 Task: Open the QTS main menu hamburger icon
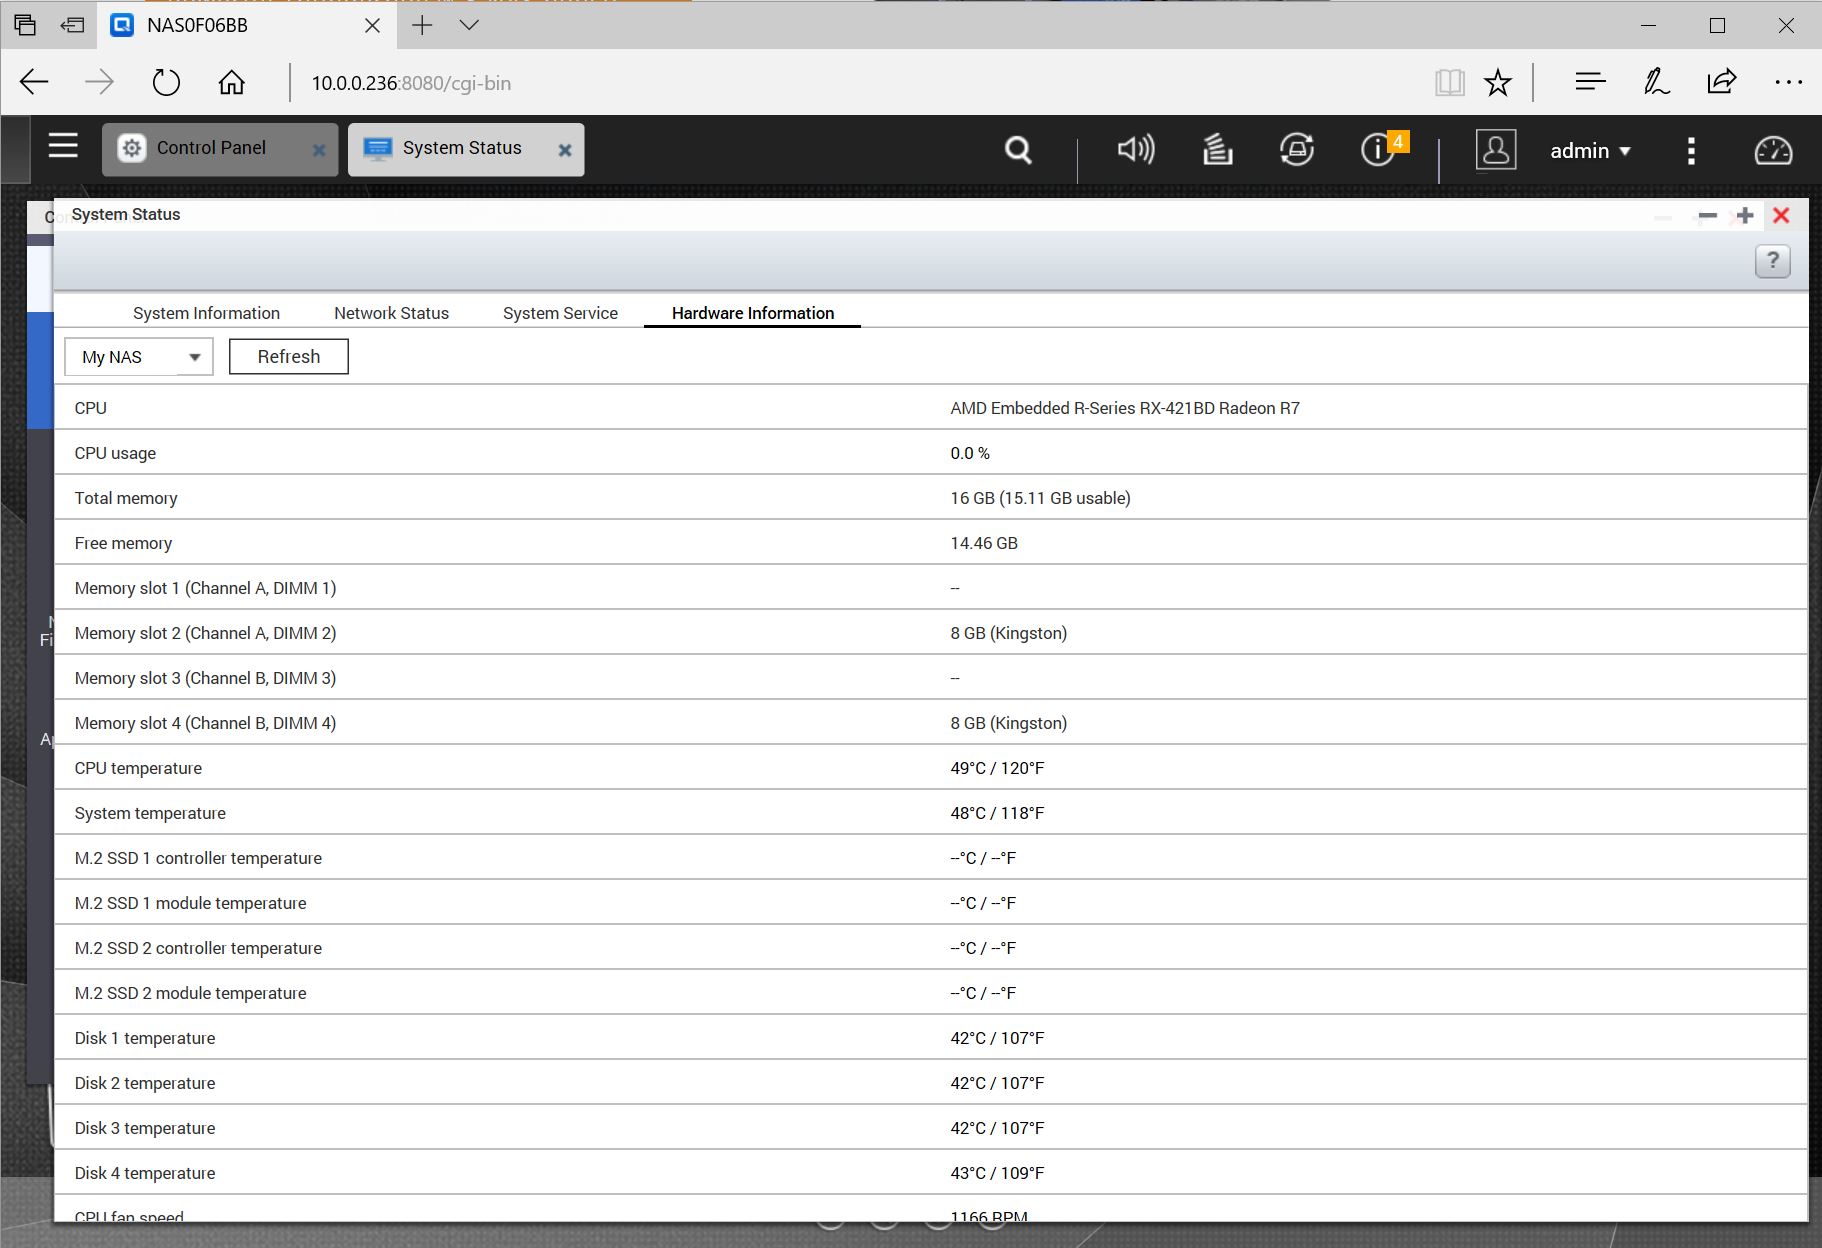(x=63, y=146)
